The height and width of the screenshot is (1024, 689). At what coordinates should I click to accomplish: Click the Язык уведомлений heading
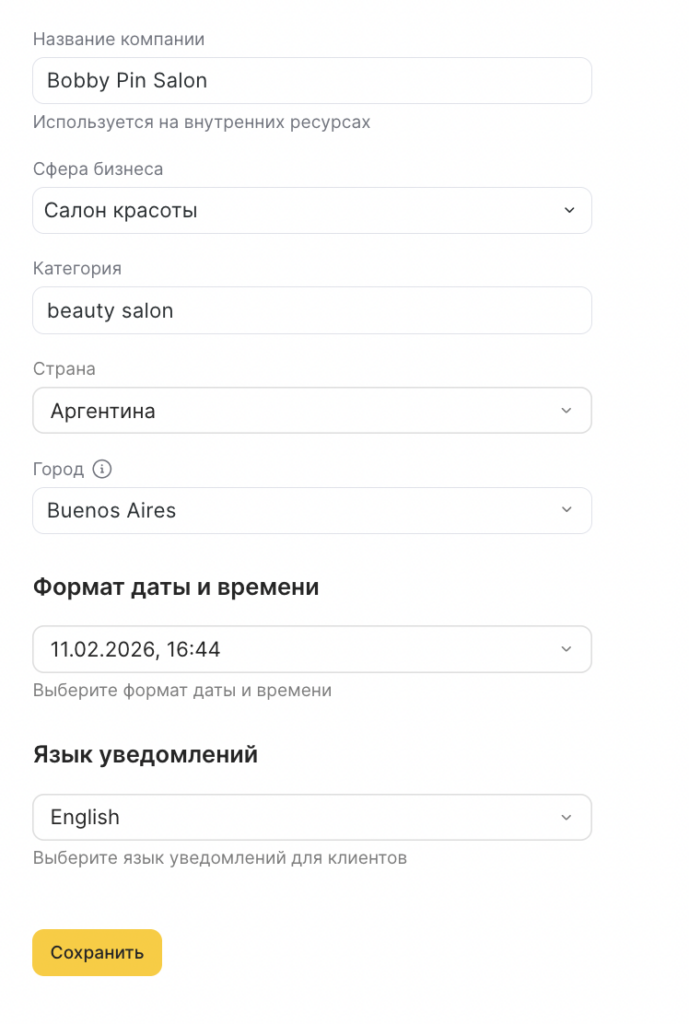pos(145,755)
